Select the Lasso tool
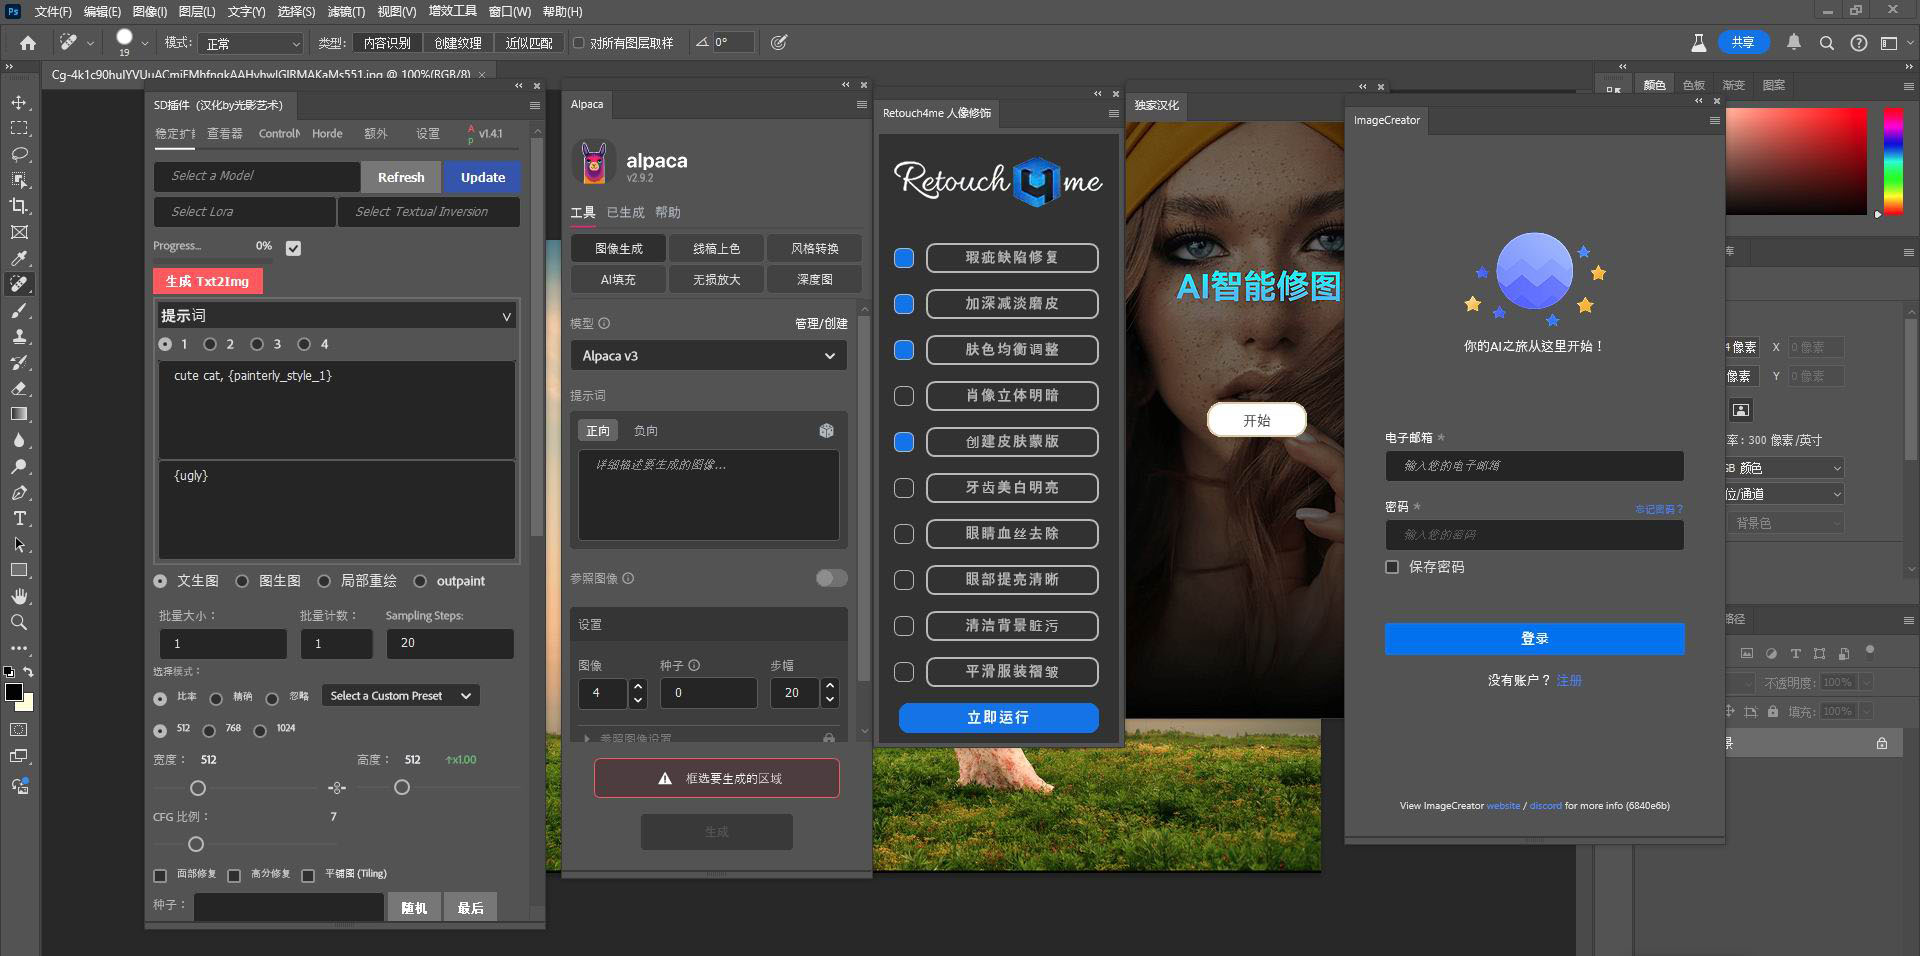The image size is (1920, 956). click(19, 154)
